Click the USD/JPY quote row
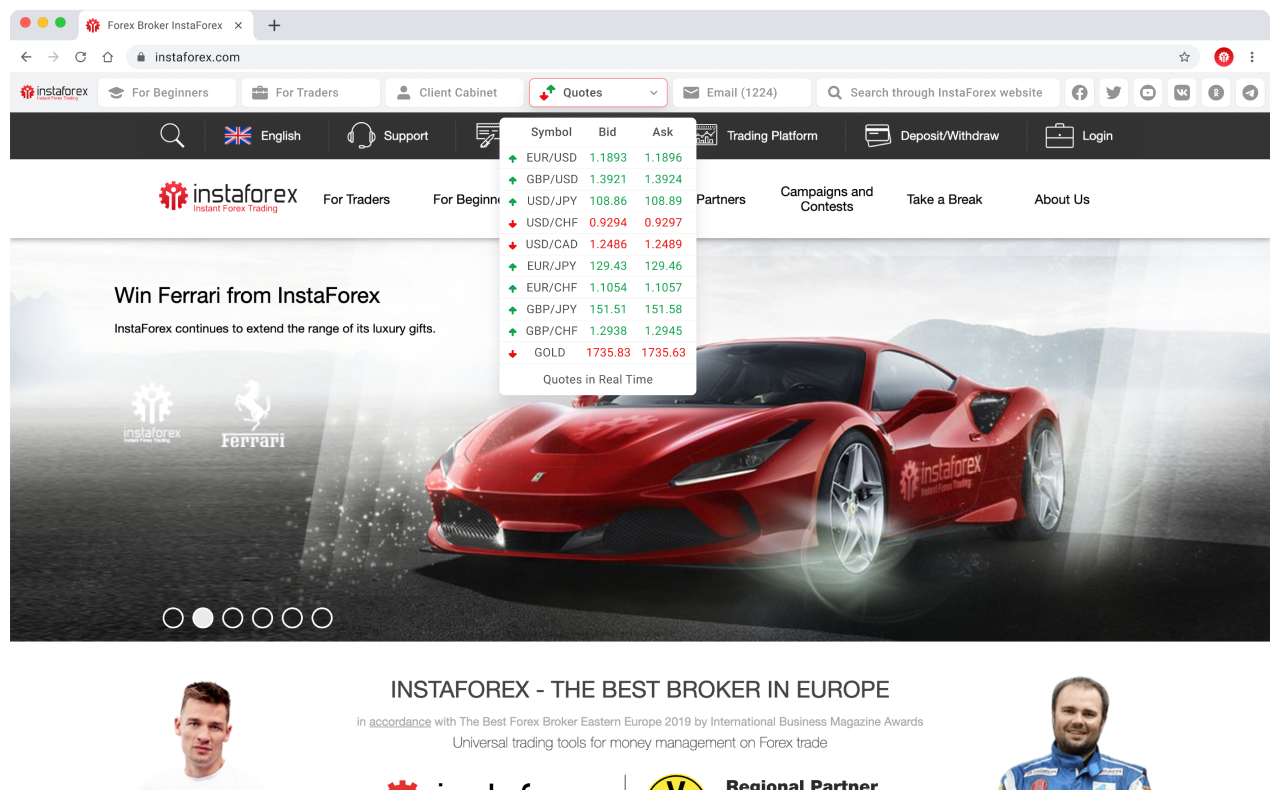The height and width of the screenshot is (800, 1280). (598, 201)
